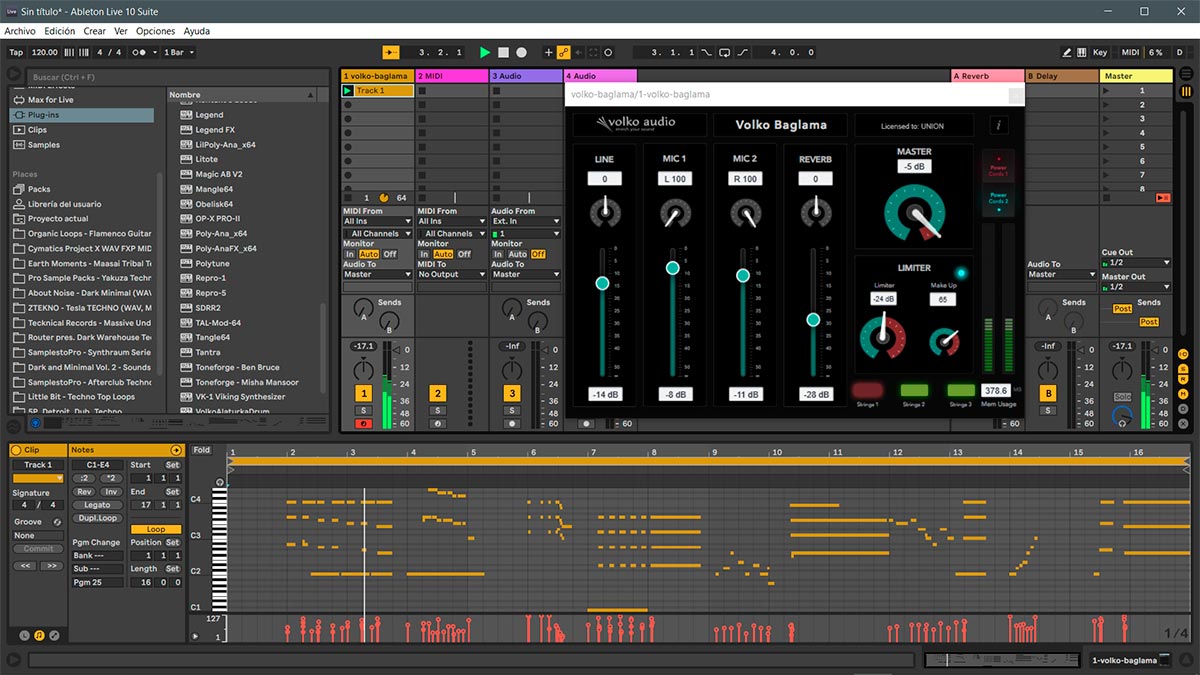Toggle computer MIDI keyboard icon
Image resolution: width=1200 pixels, height=675 pixels.
click(1083, 52)
